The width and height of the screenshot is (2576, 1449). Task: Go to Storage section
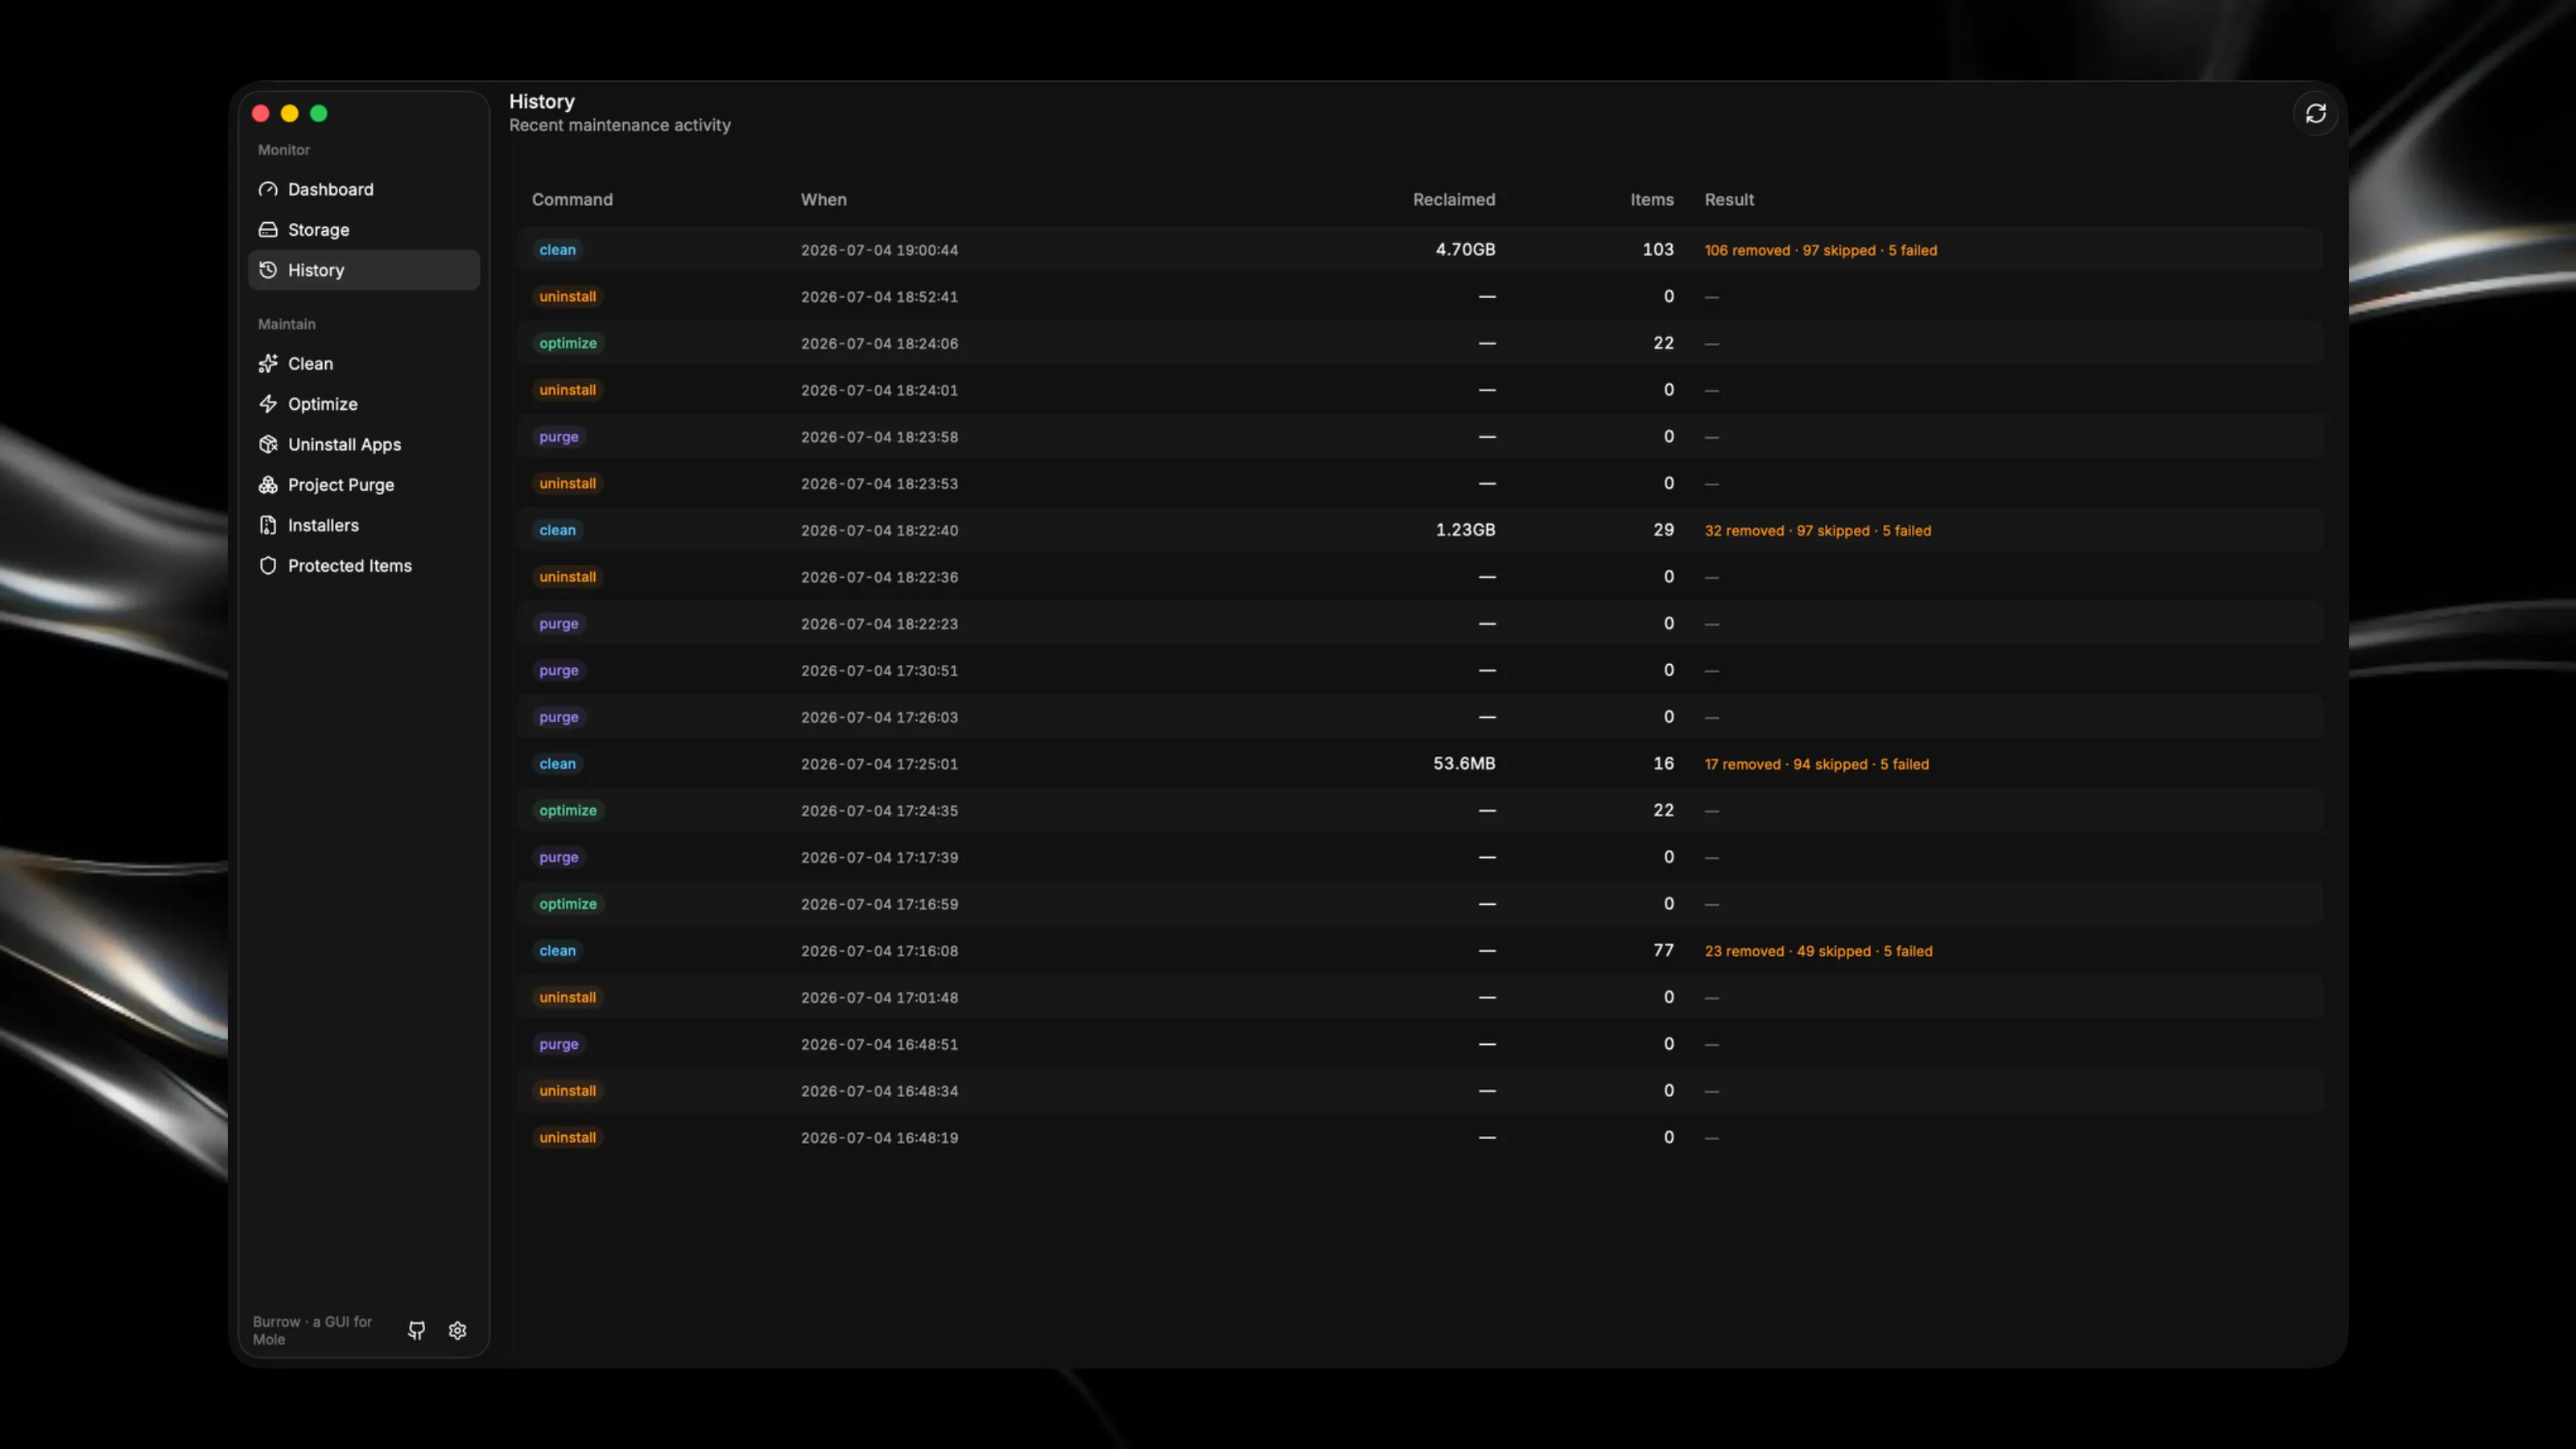[x=364, y=229]
